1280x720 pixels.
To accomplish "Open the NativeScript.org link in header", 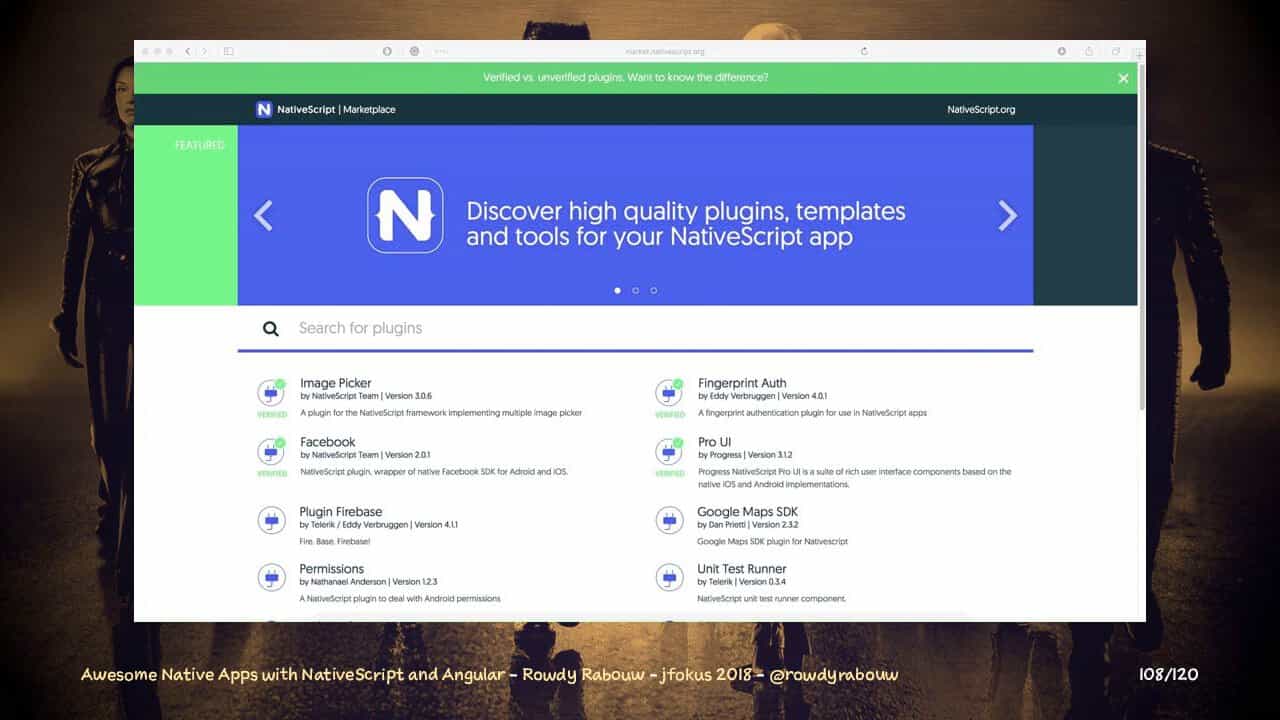I will (981, 109).
